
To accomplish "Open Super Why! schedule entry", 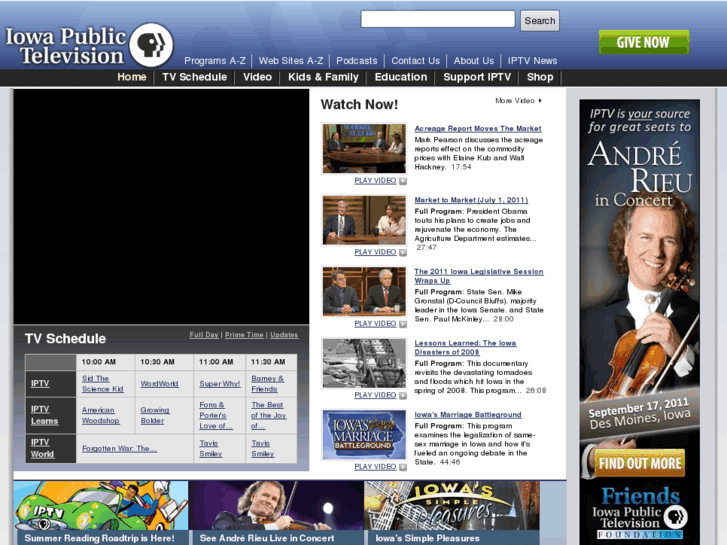I will pyautogui.click(x=220, y=384).
